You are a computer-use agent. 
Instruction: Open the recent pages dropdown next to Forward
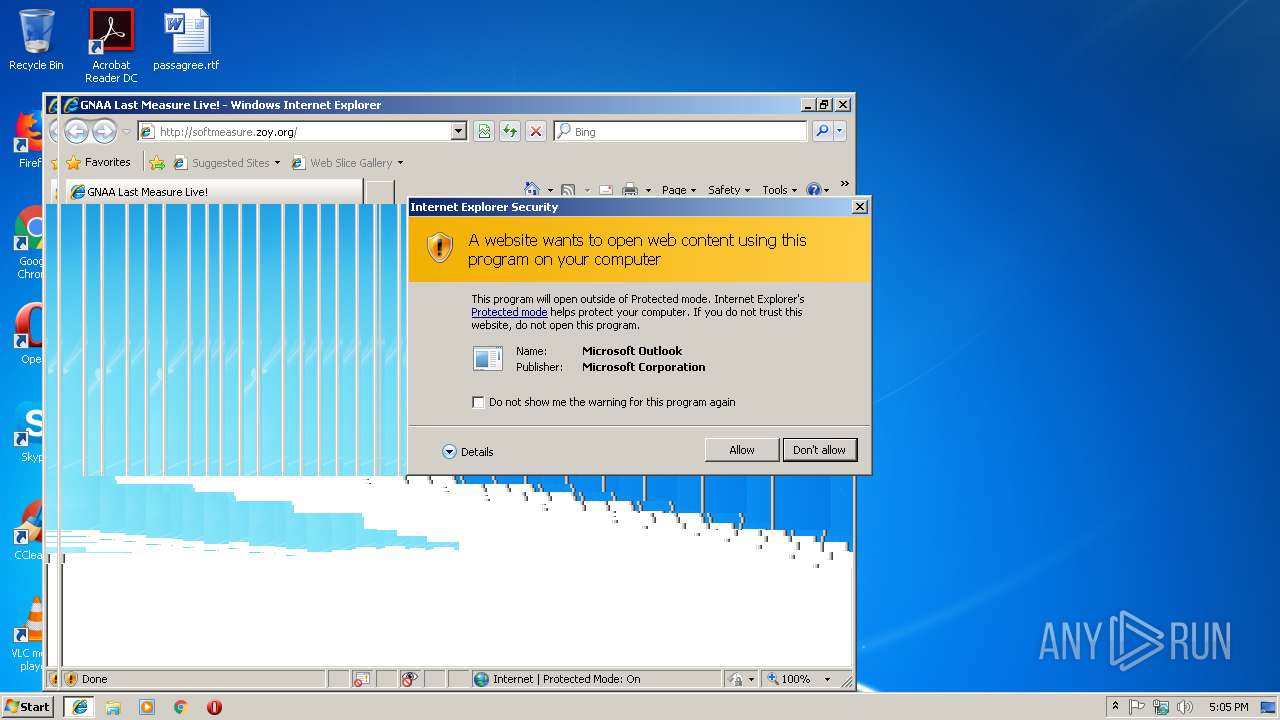tap(126, 131)
